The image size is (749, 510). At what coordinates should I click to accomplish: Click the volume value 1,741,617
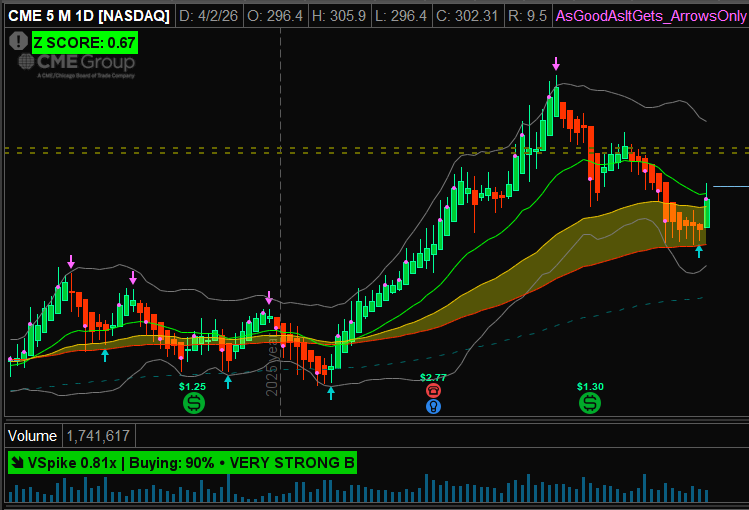[100, 436]
